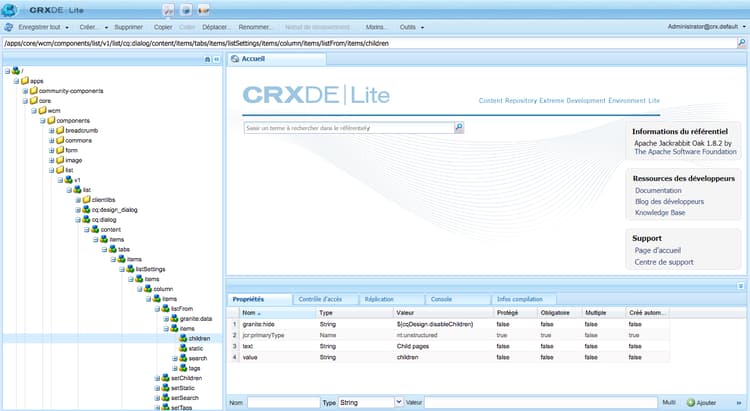Click the Supprimer toolbar button

pyautogui.click(x=128, y=27)
